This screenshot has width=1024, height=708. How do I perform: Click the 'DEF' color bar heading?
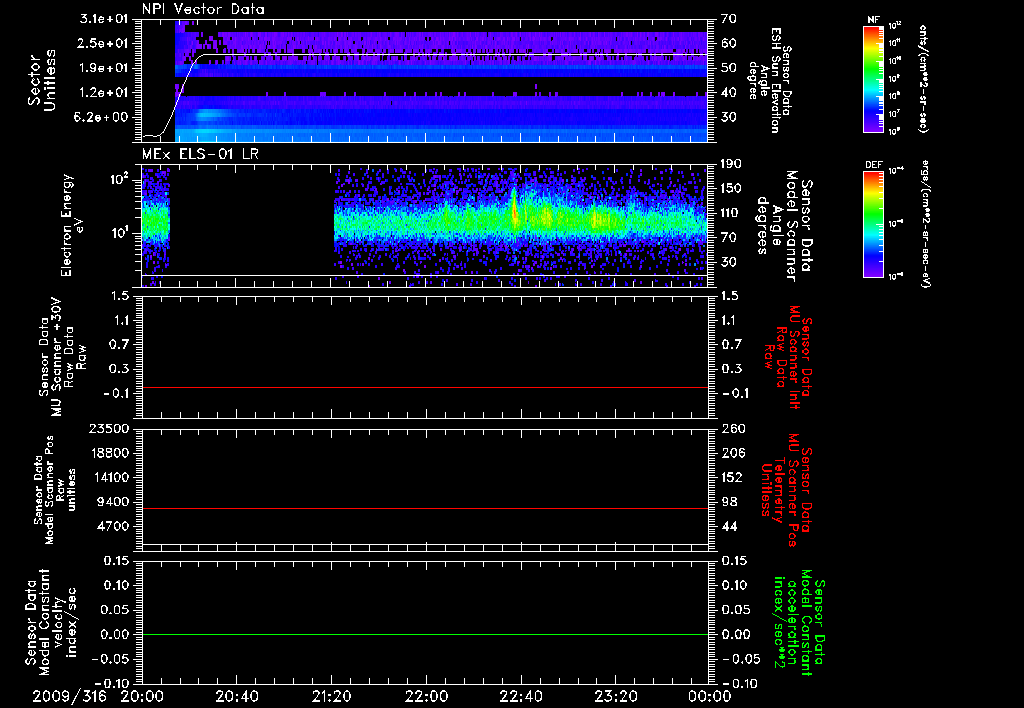874,165
